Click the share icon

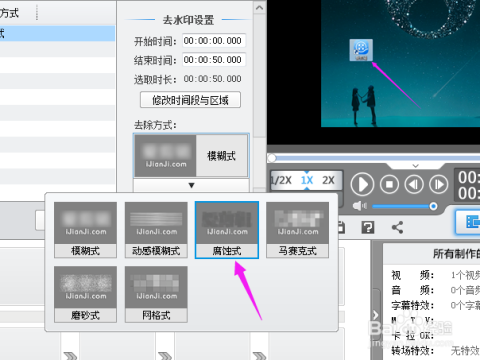(x=397, y=228)
